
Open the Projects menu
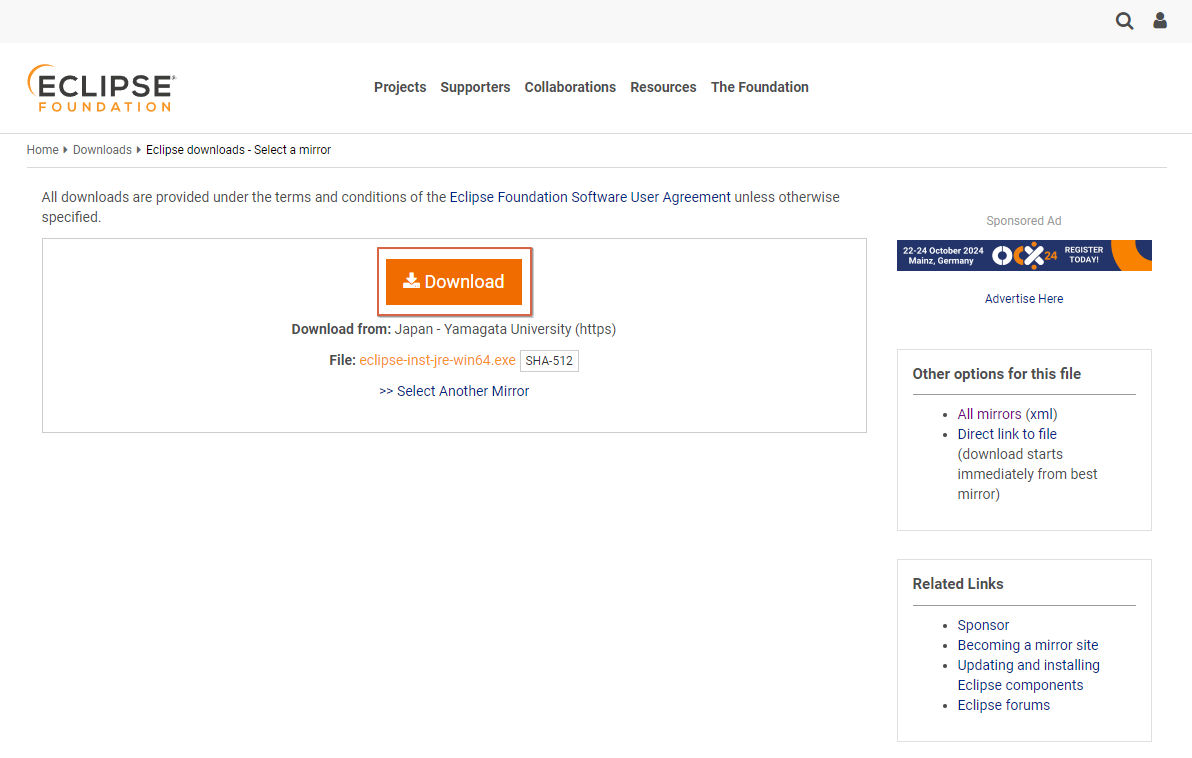pos(400,87)
